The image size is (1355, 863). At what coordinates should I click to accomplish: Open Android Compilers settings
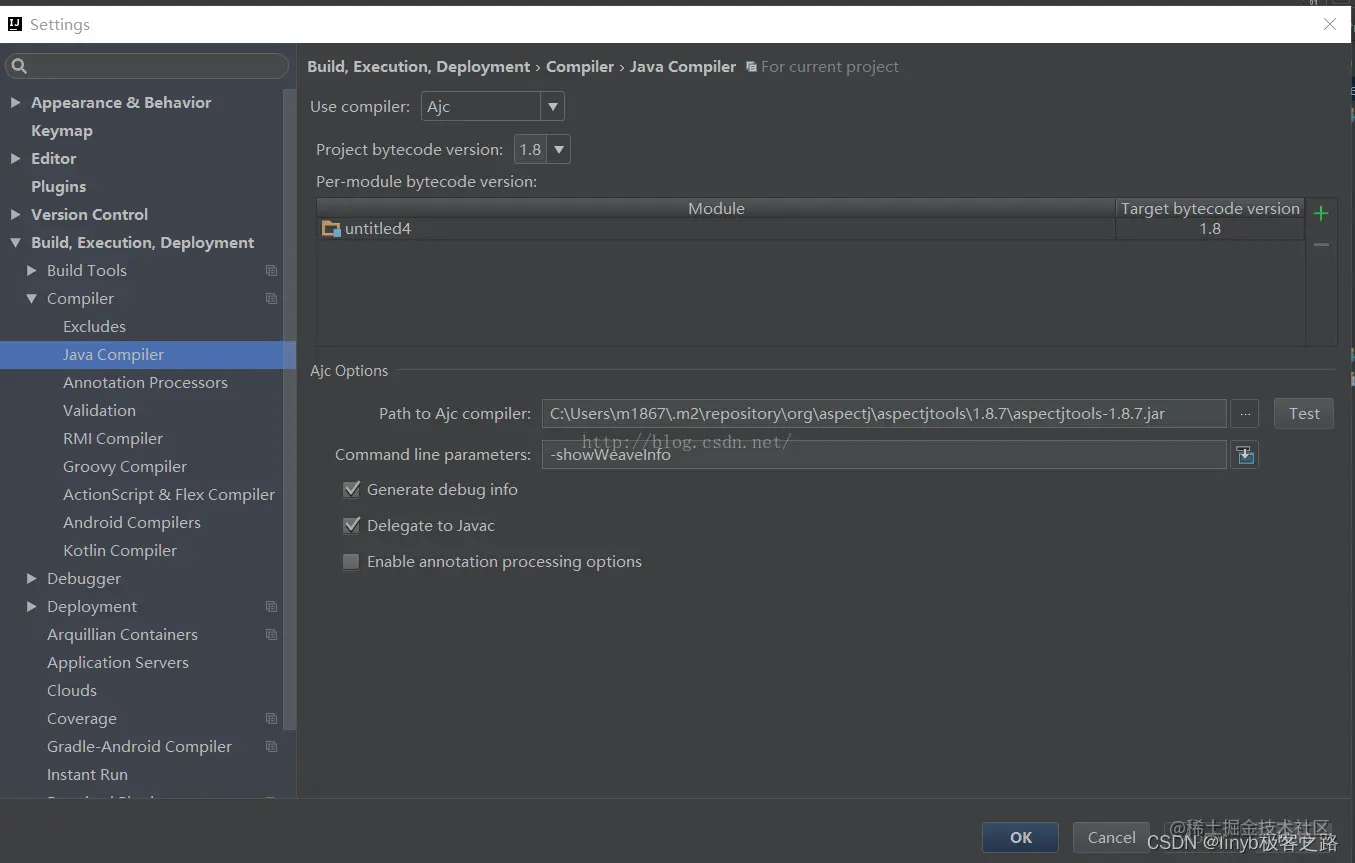(132, 523)
